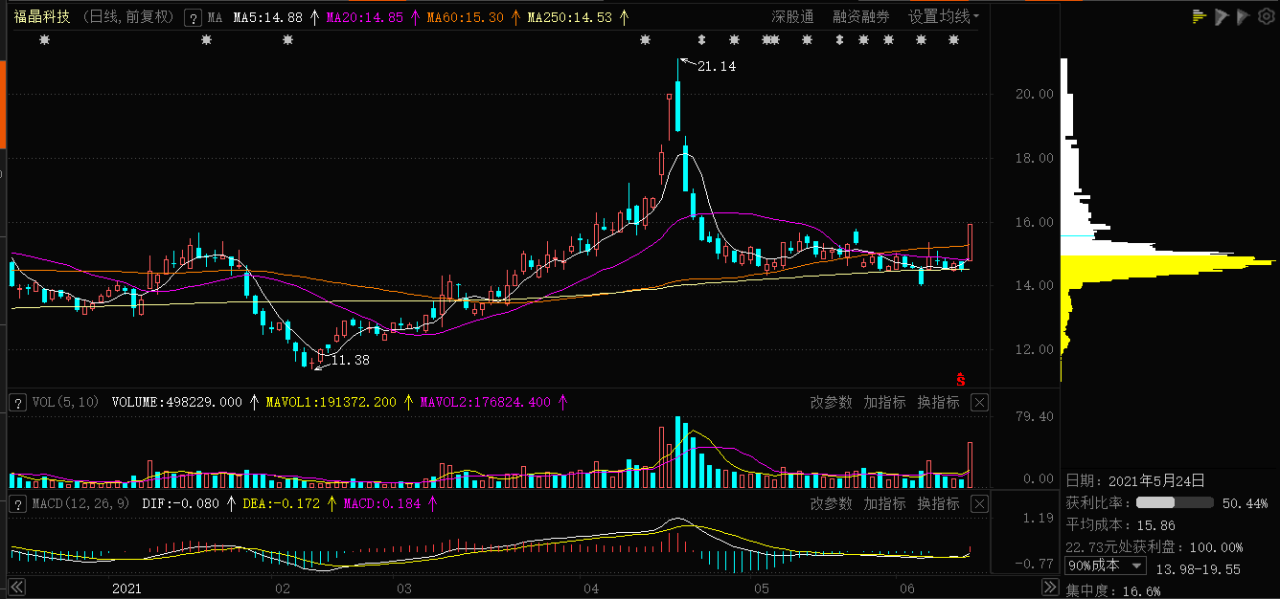Click the help icon next to MACD(12,26,9)

coord(17,504)
